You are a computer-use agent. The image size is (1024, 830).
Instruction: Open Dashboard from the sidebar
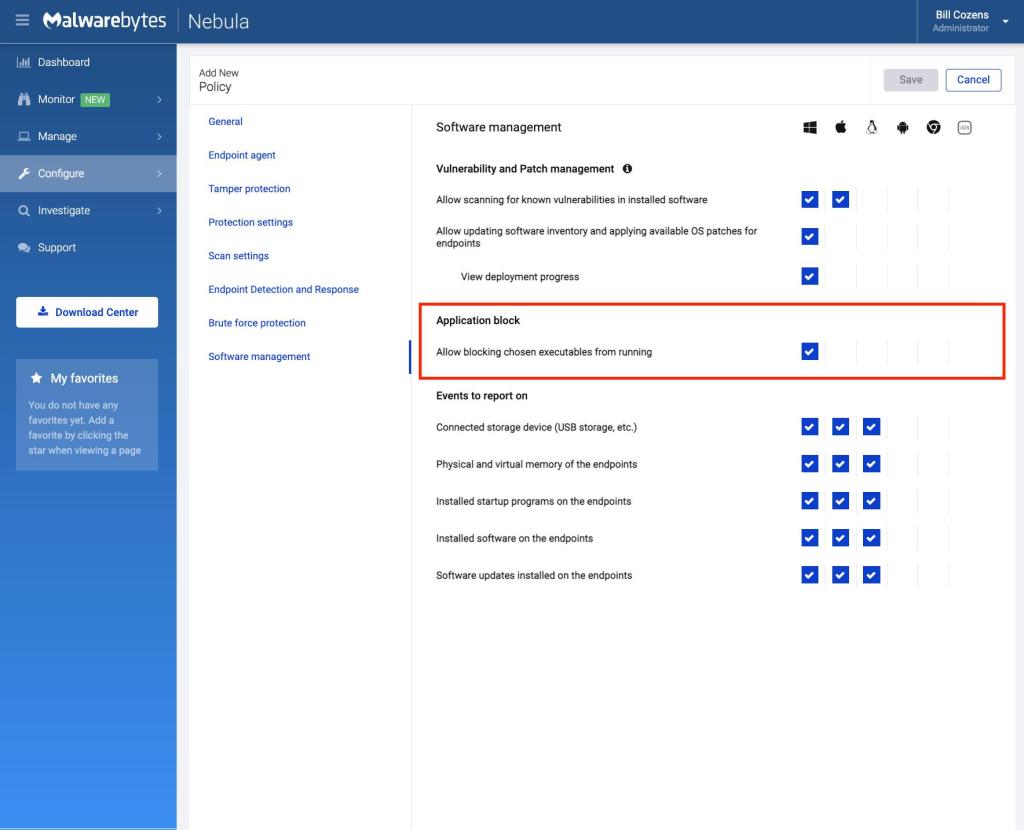(63, 62)
